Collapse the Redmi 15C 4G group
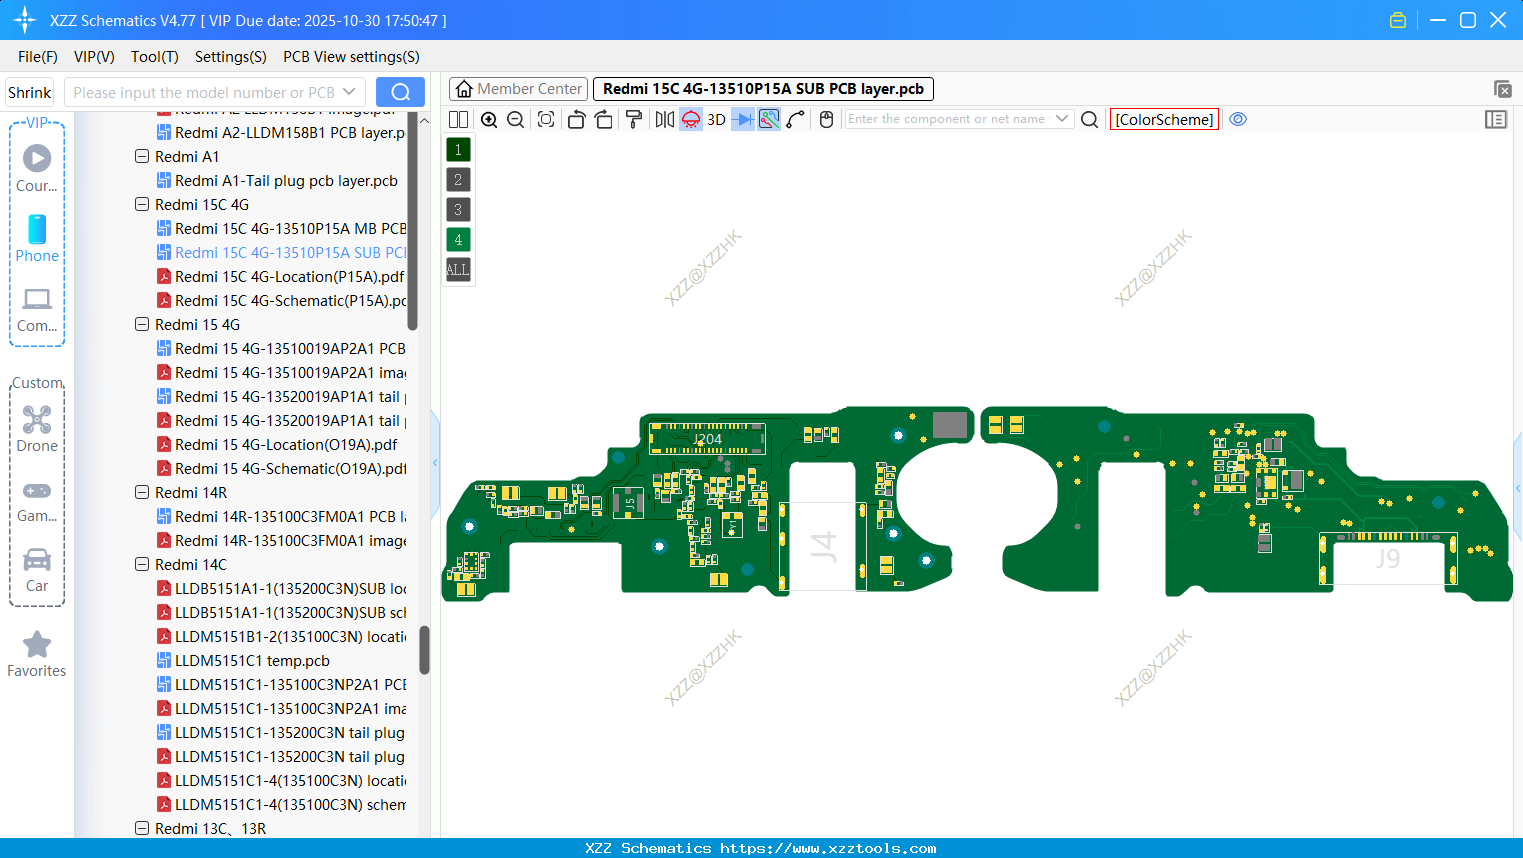1523x858 pixels. [x=141, y=204]
